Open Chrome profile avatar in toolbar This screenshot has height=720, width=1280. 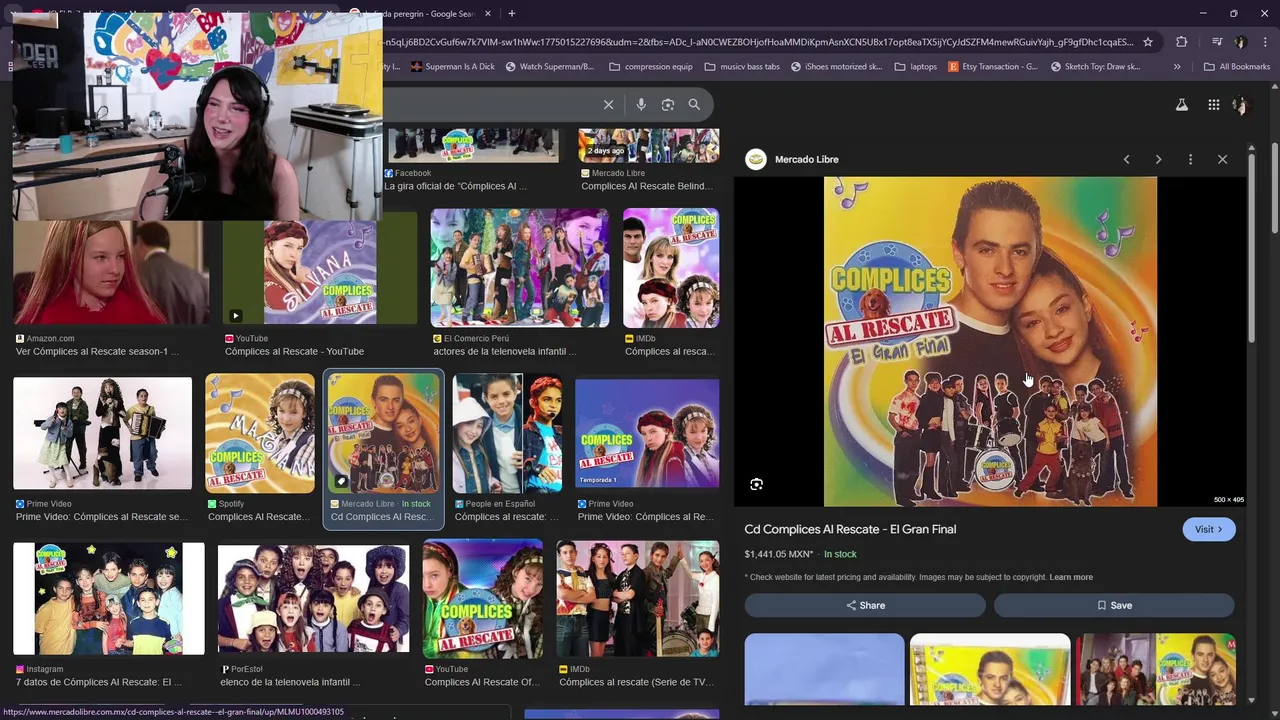point(1240,42)
